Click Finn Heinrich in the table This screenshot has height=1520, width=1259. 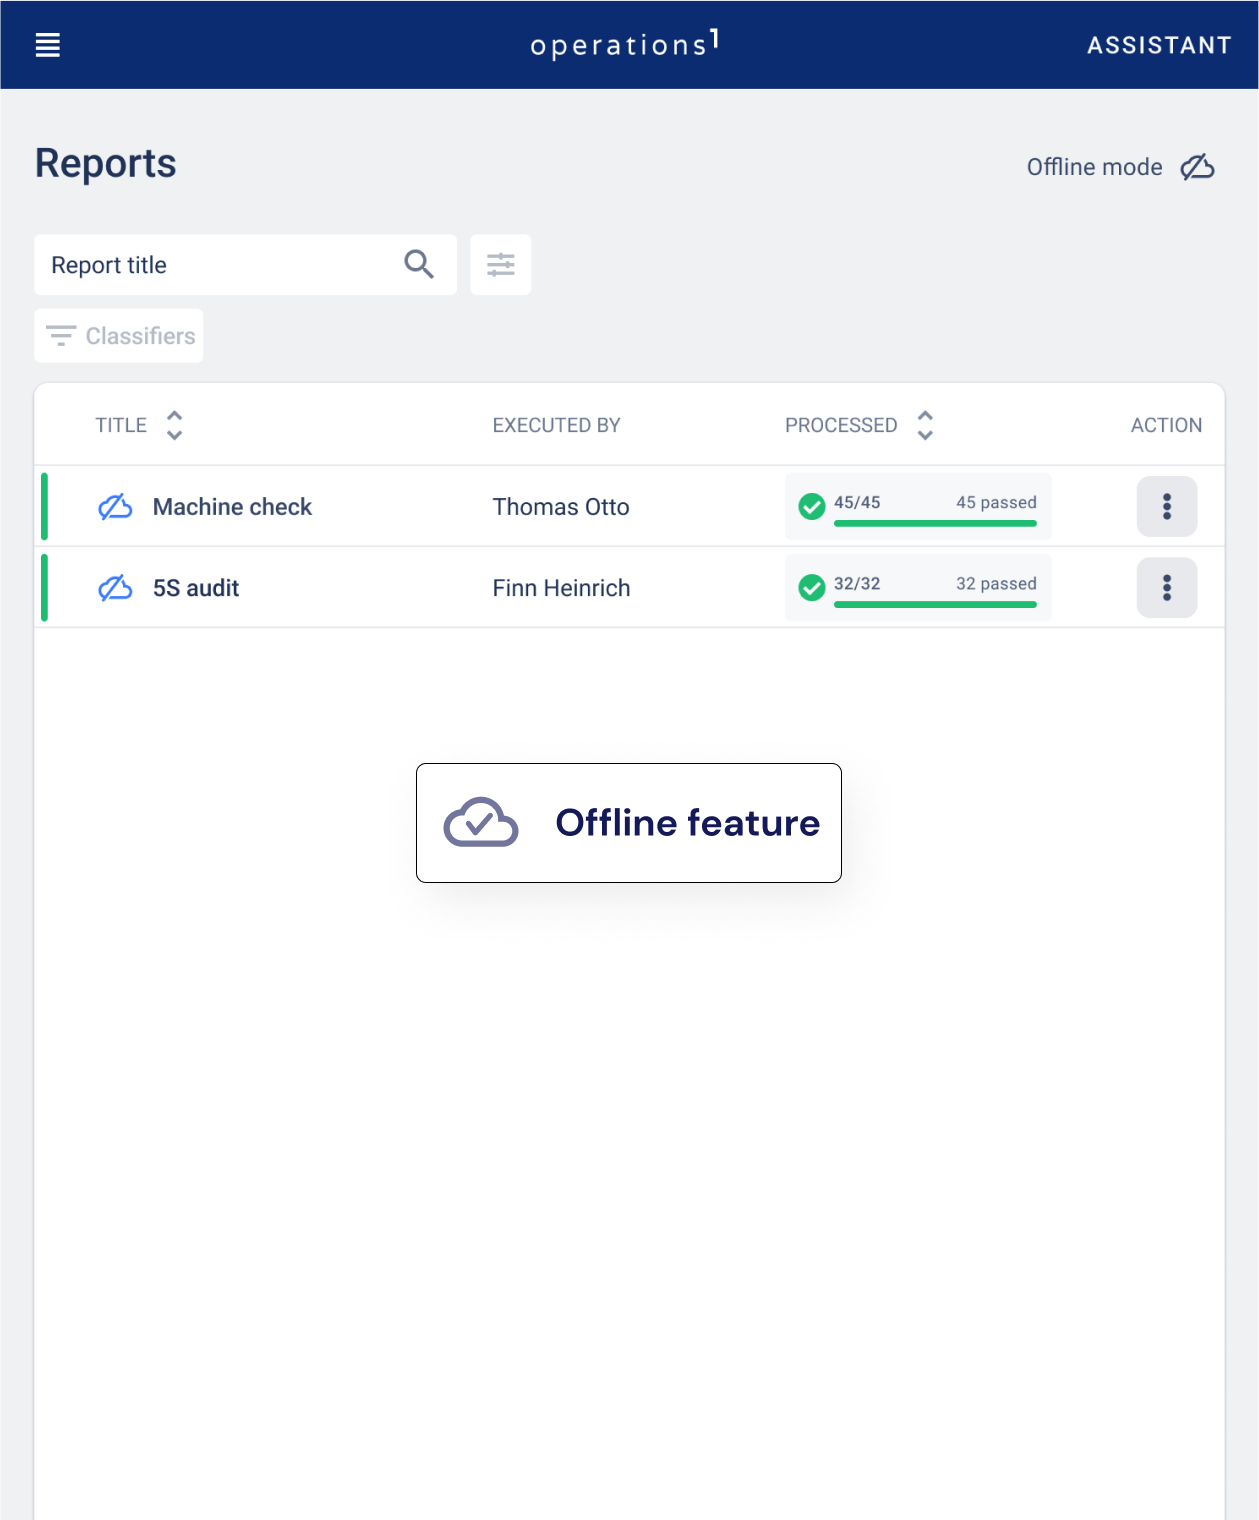[561, 588]
